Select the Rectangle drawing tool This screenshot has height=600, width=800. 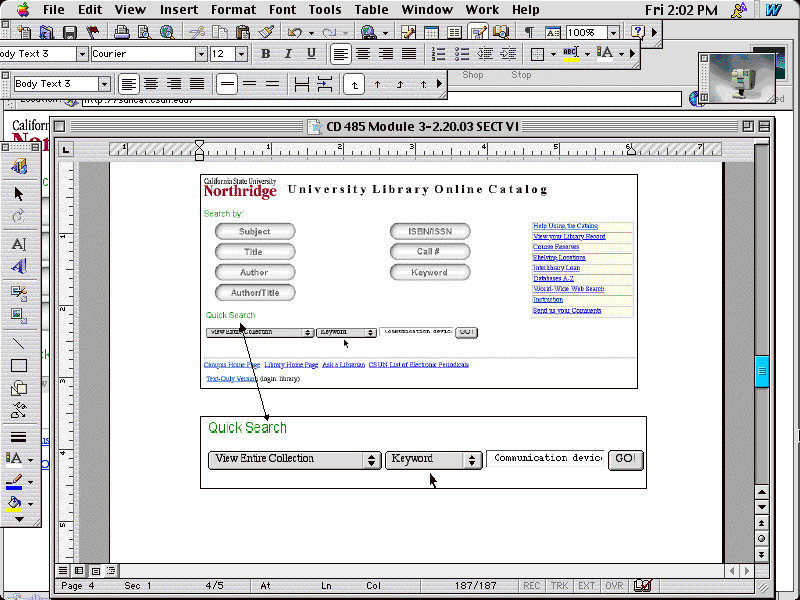(x=19, y=366)
